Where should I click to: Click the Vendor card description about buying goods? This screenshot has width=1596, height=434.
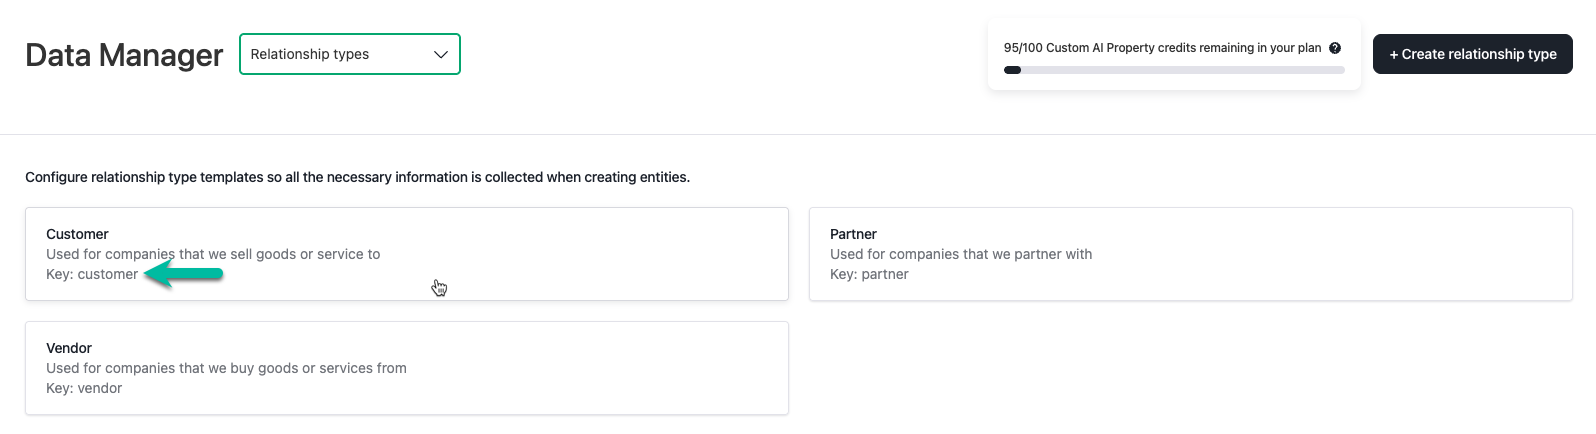(226, 368)
